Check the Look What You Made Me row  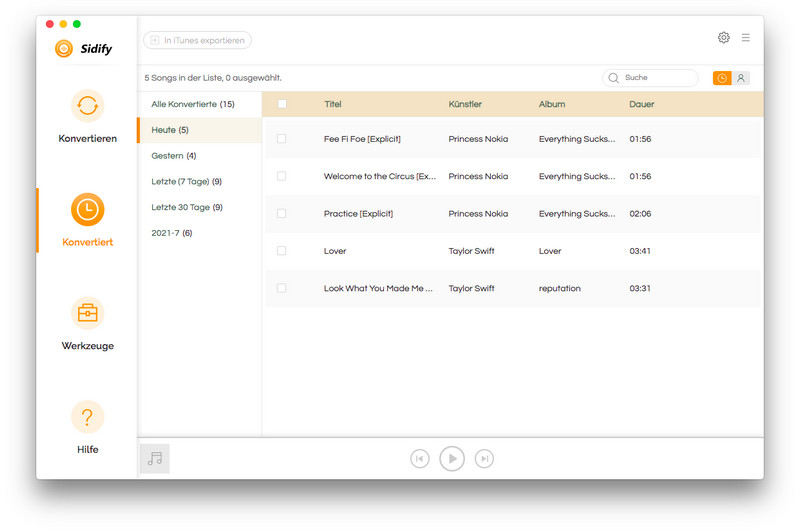click(281, 288)
